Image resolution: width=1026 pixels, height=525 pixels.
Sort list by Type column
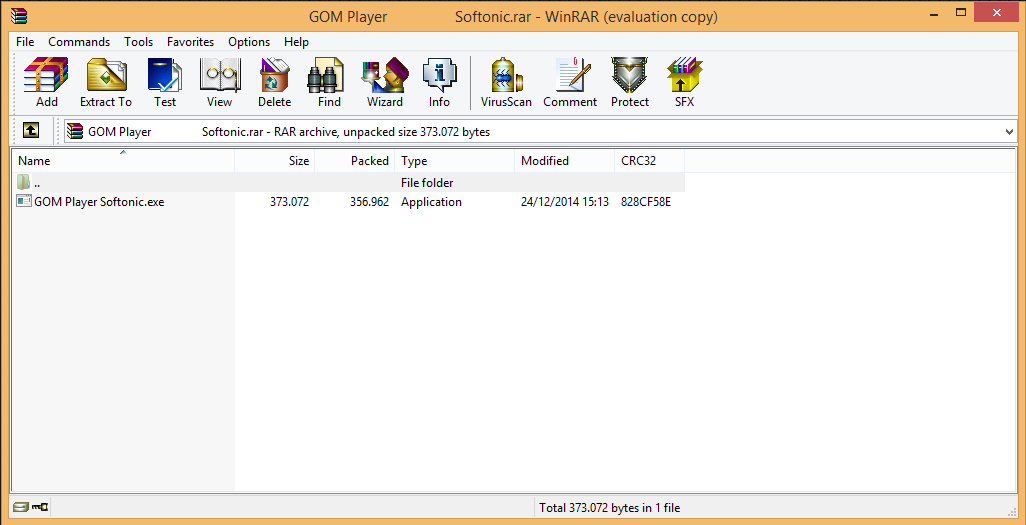[x=454, y=160]
